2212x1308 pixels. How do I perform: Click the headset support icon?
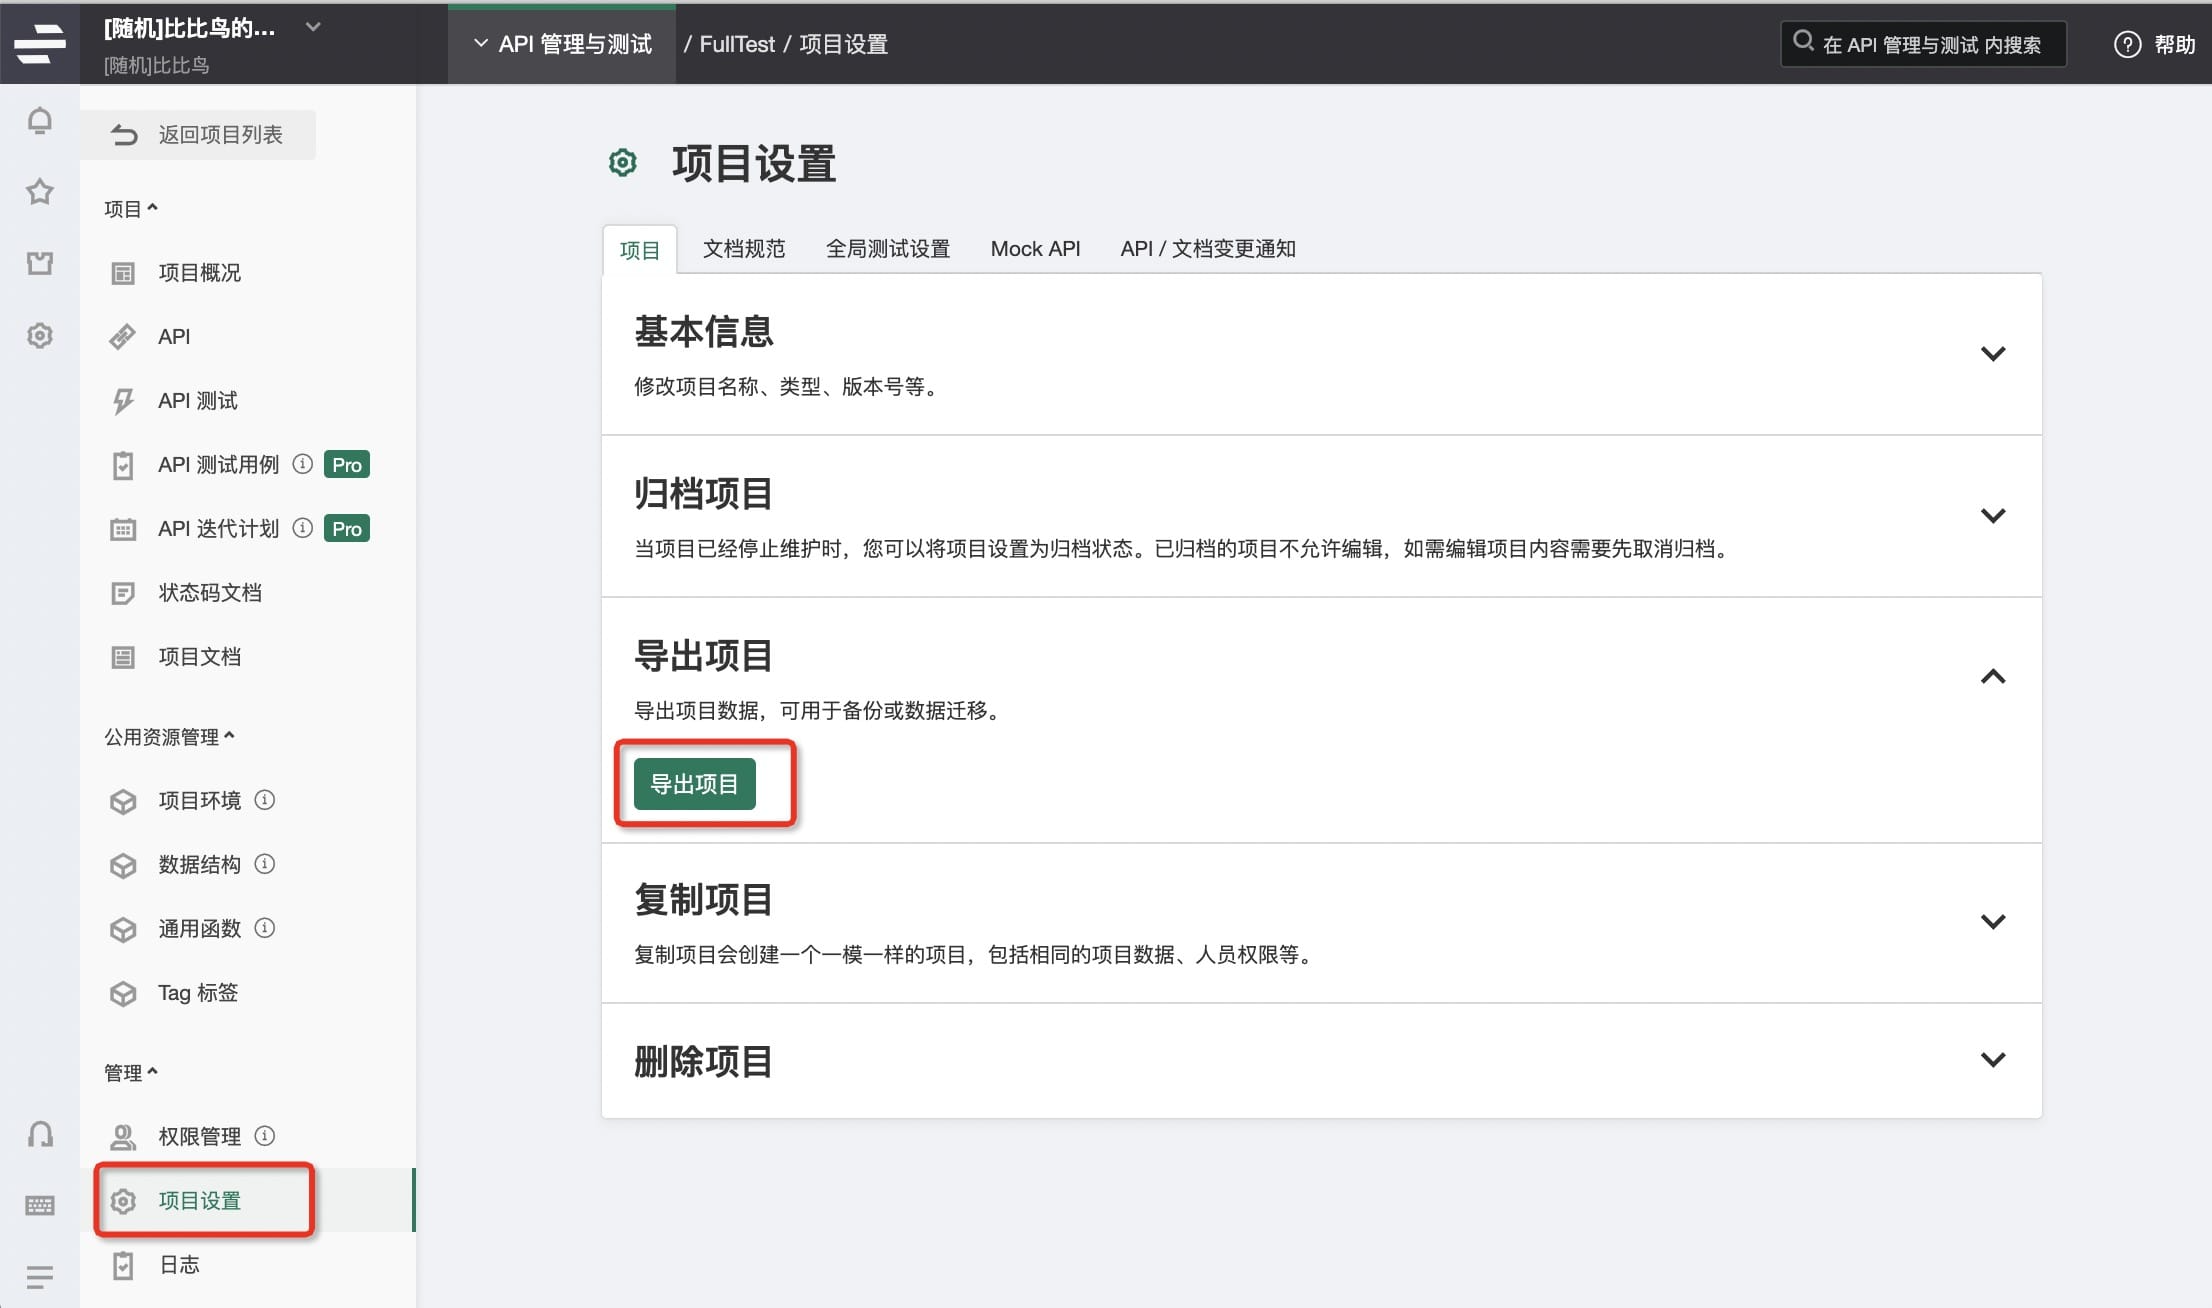point(40,1134)
